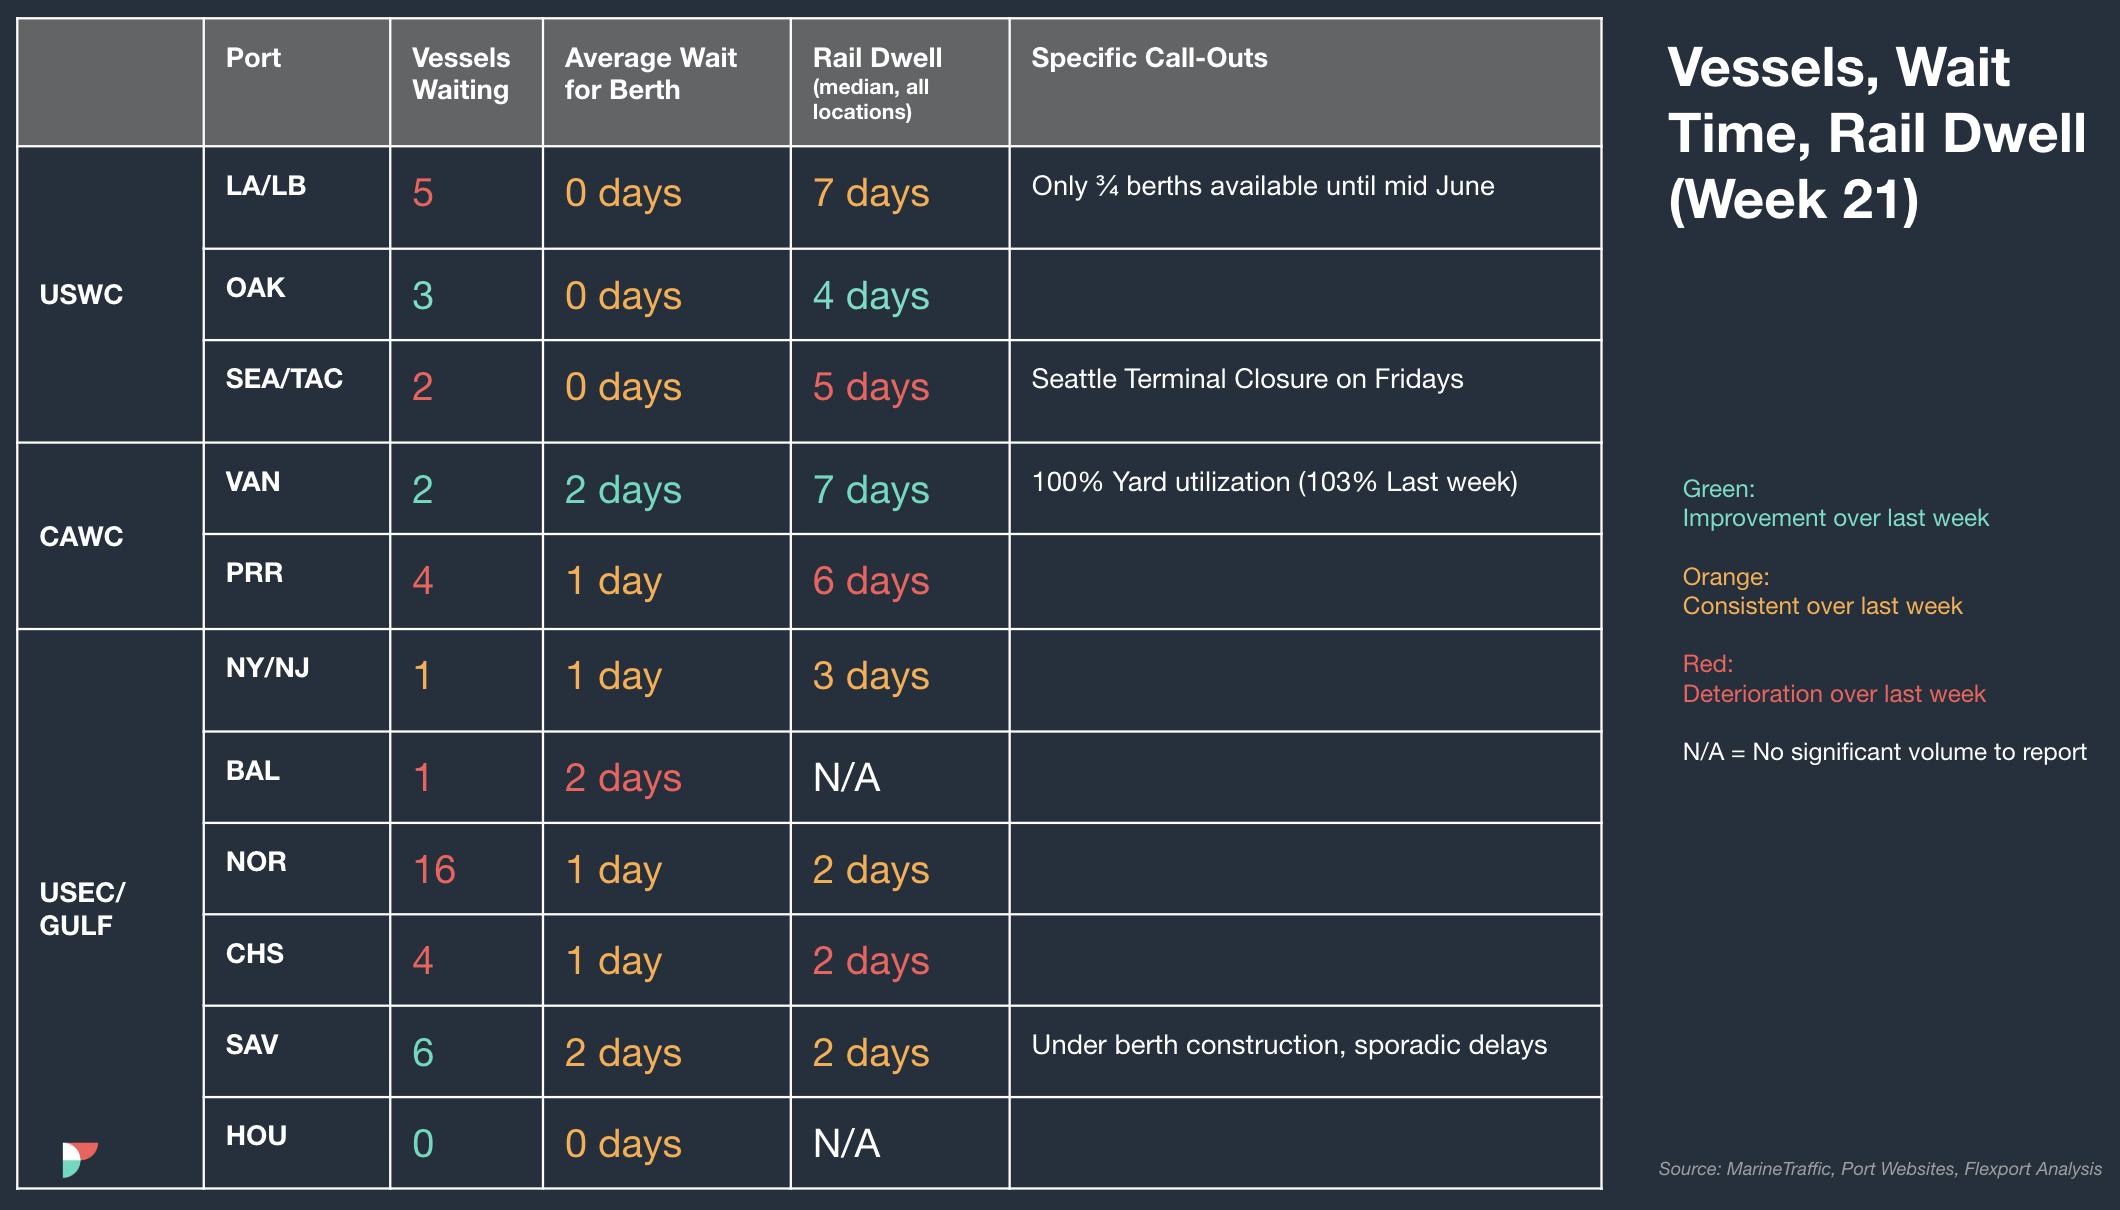This screenshot has height=1210, width=2120.
Task: Click the Average Wait for Berth header
Action: 666,82
